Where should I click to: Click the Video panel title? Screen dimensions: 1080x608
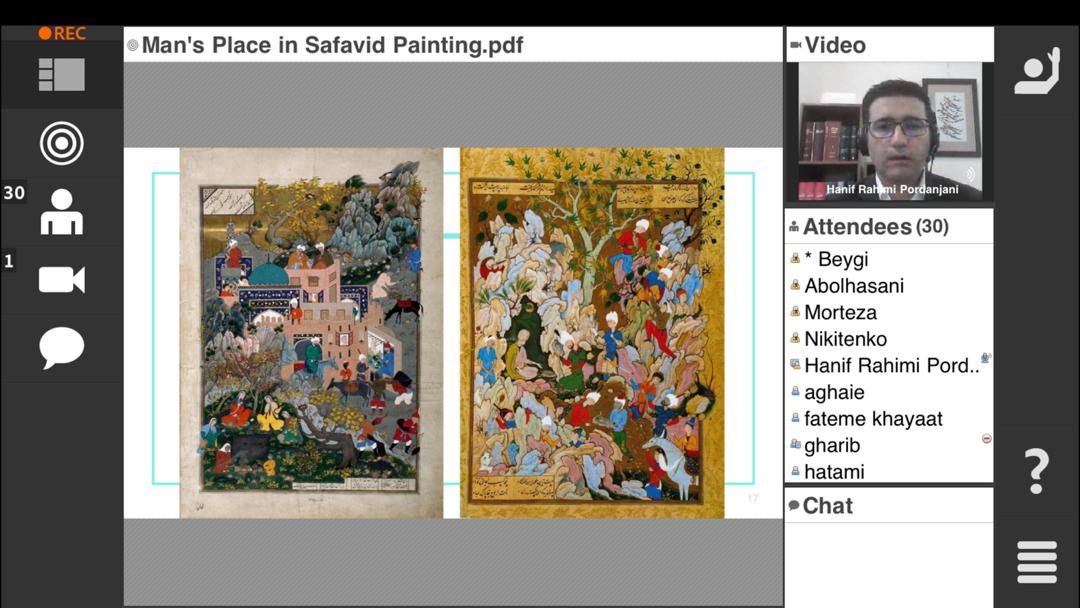pos(835,45)
